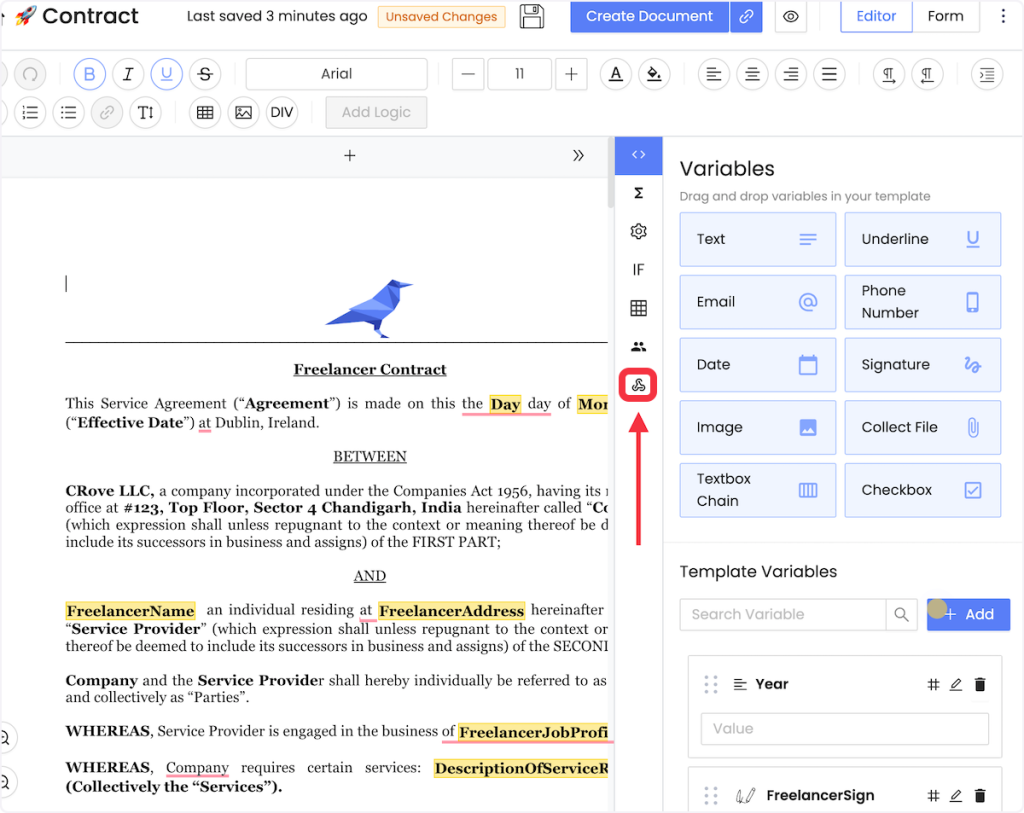This screenshot has height=813, width=1024.
Task: Open the Arial font family dropdown
Action: pyautogui.click(x=336, y=74)
